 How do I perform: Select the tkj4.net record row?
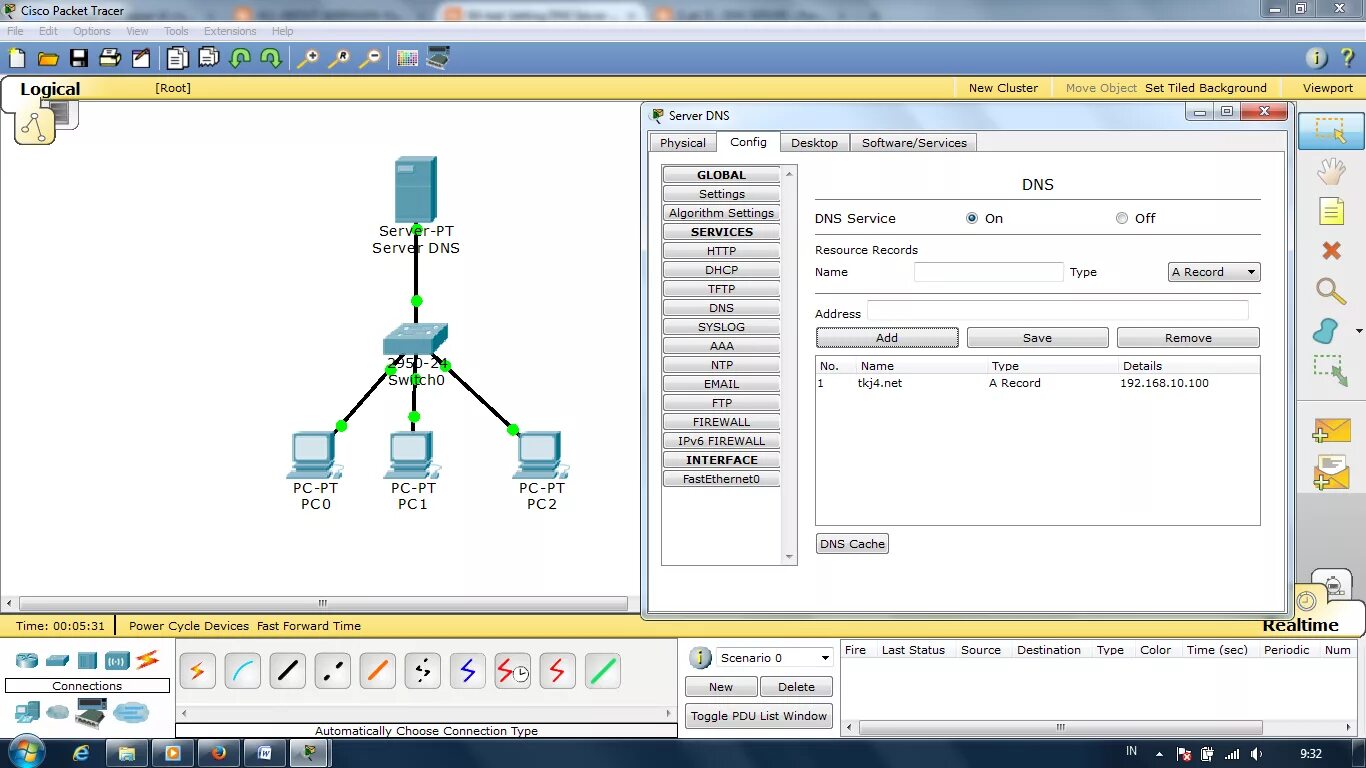1037,383
